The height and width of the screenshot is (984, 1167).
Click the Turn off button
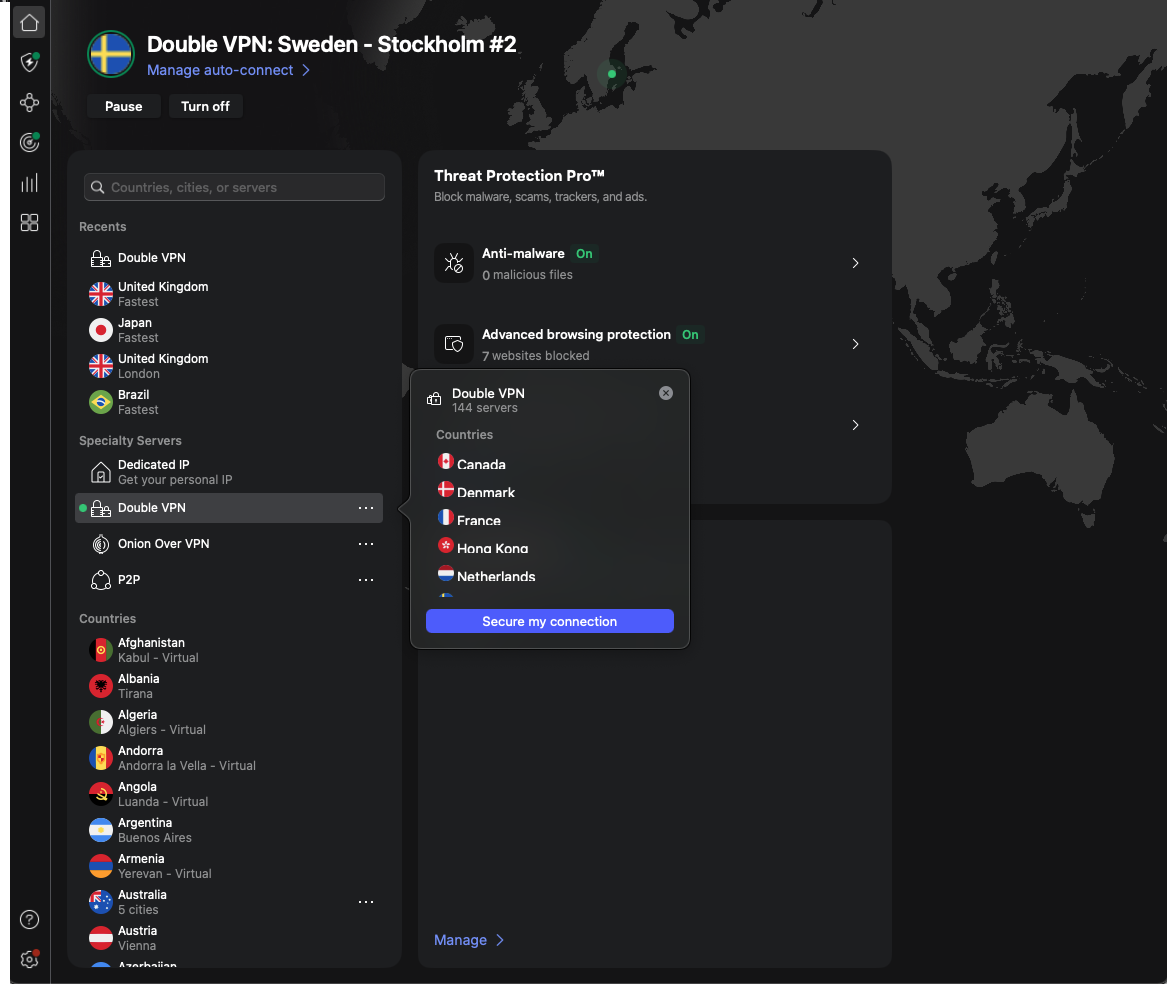click(x=205, y=106)
